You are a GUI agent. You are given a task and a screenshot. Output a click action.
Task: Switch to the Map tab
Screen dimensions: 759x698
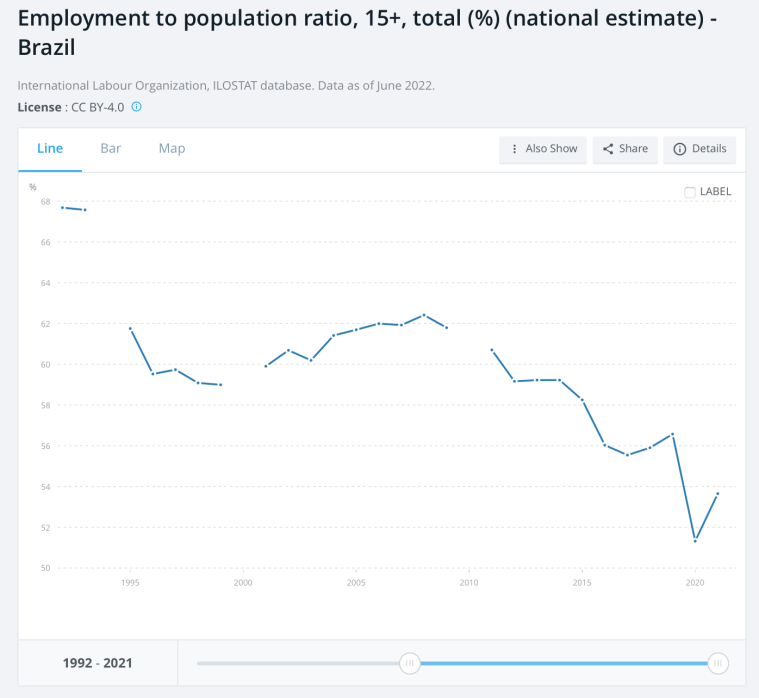(172, 148)
